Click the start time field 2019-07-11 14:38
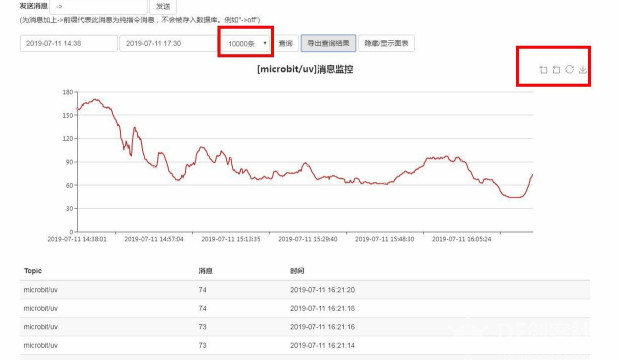Viewport: 620px width, 360px height. tap(69, 44)
